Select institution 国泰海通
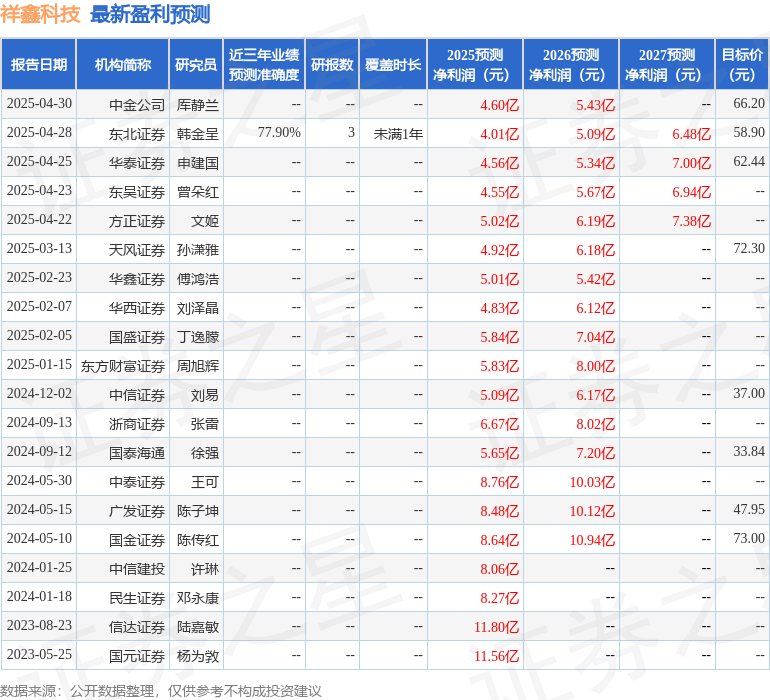This screenshot has height=700, width=770. [137, 452]
